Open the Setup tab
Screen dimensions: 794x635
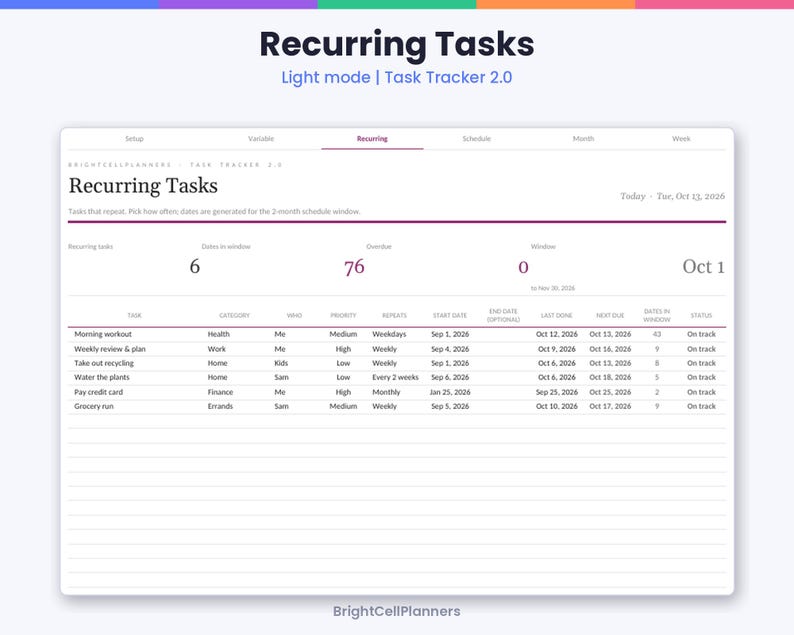tap(134, 138)
